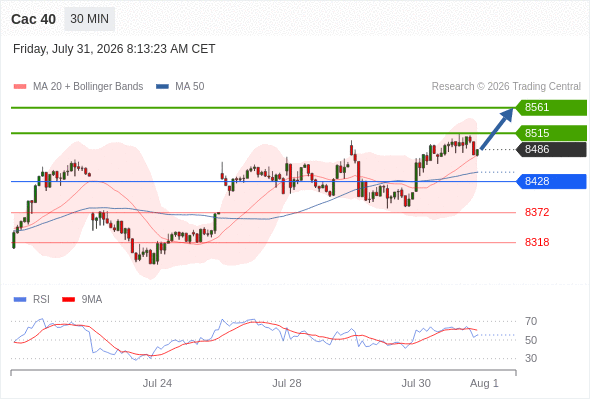
Task: Click the Jul 30 date axis label
Action: 416,383
